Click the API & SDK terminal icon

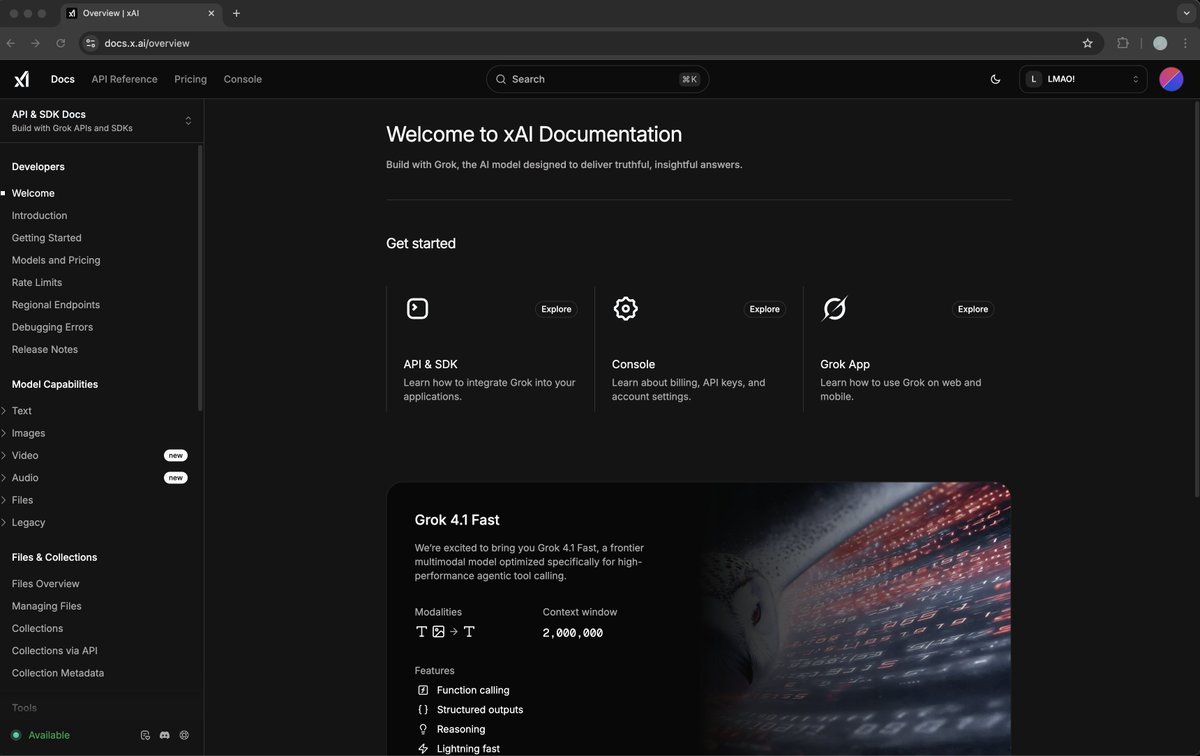418,309
